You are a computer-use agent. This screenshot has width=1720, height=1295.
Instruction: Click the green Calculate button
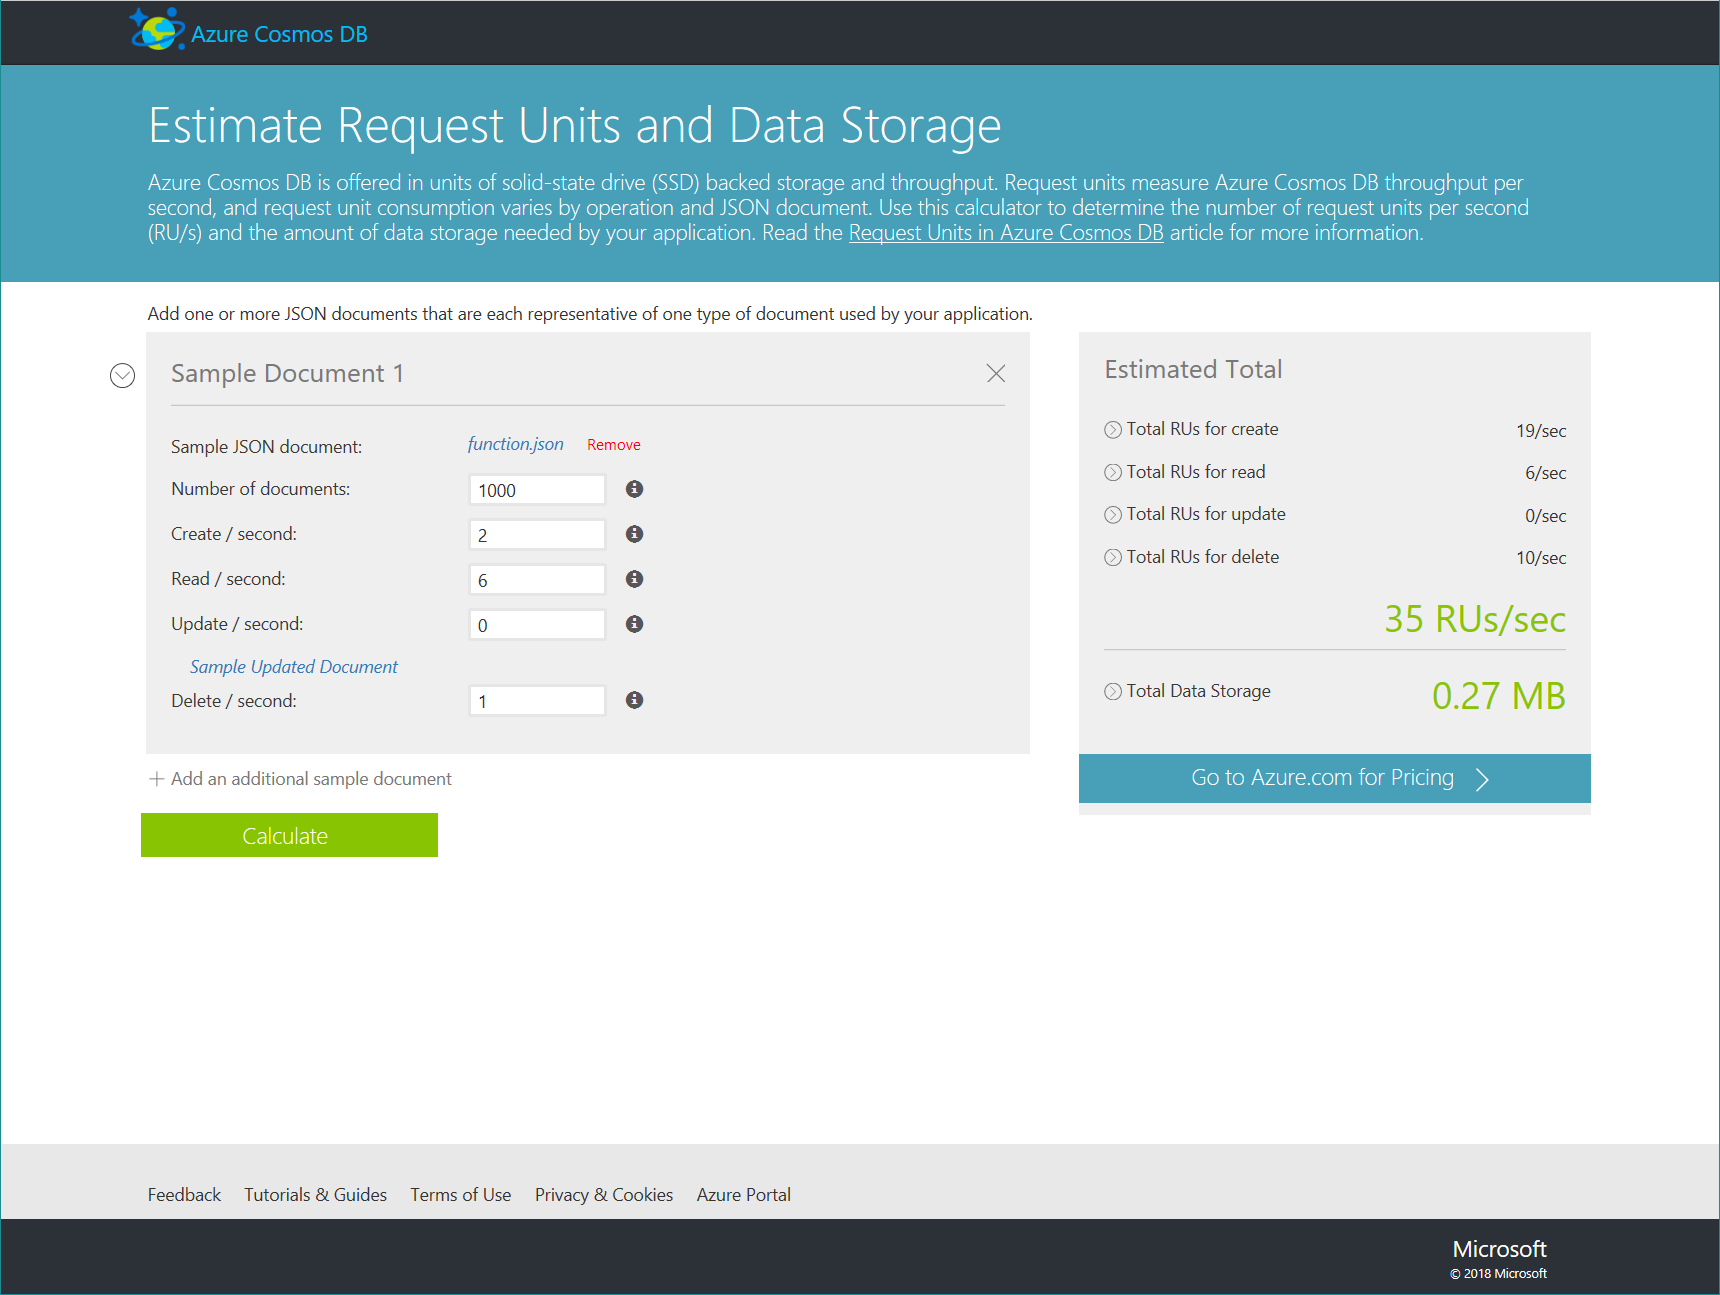tap(289, 835)
